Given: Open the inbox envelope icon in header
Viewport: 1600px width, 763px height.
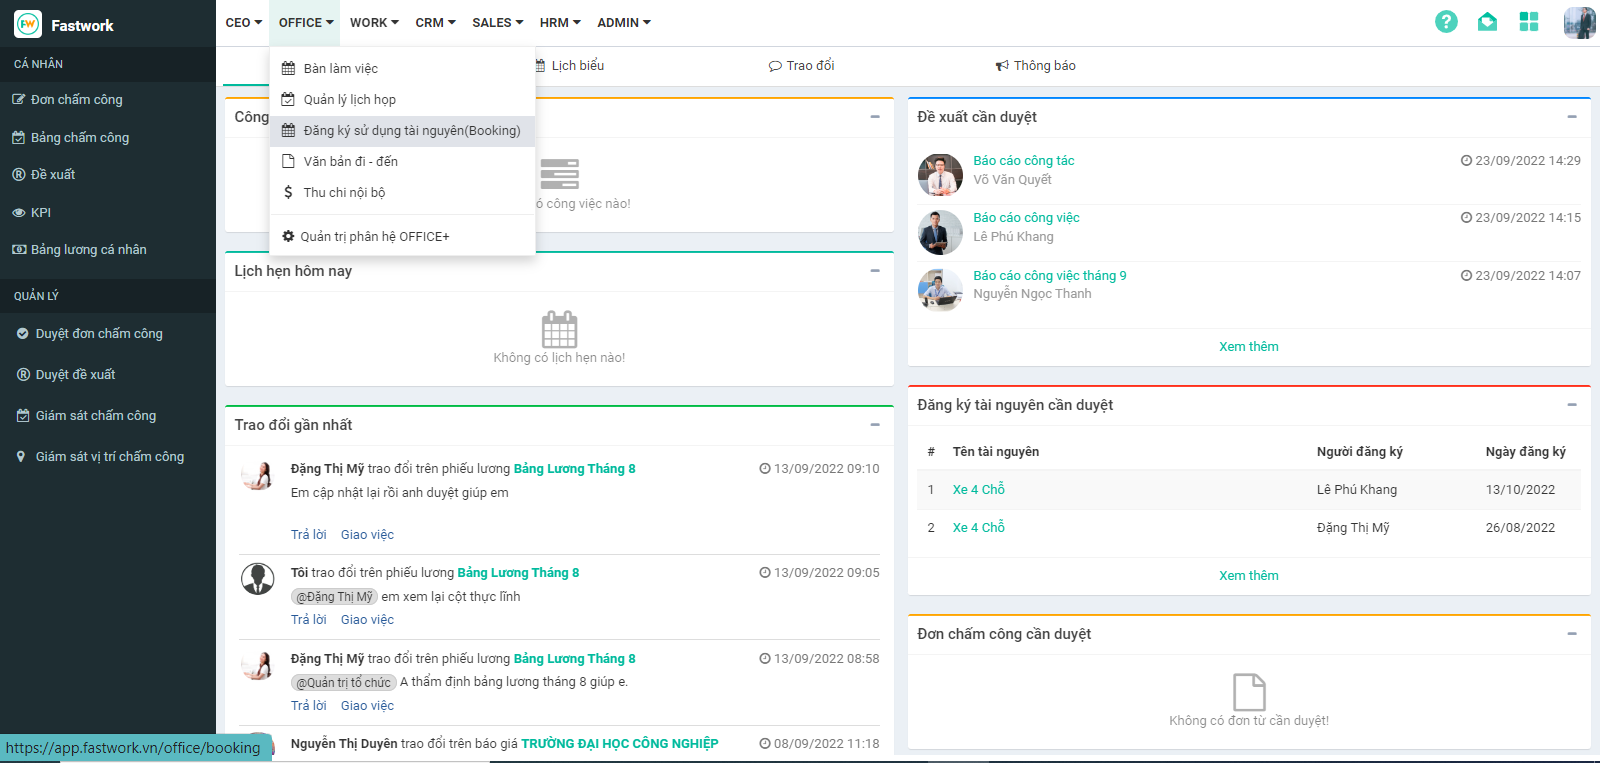Looking at the screenshot, I should (1487, 22).
